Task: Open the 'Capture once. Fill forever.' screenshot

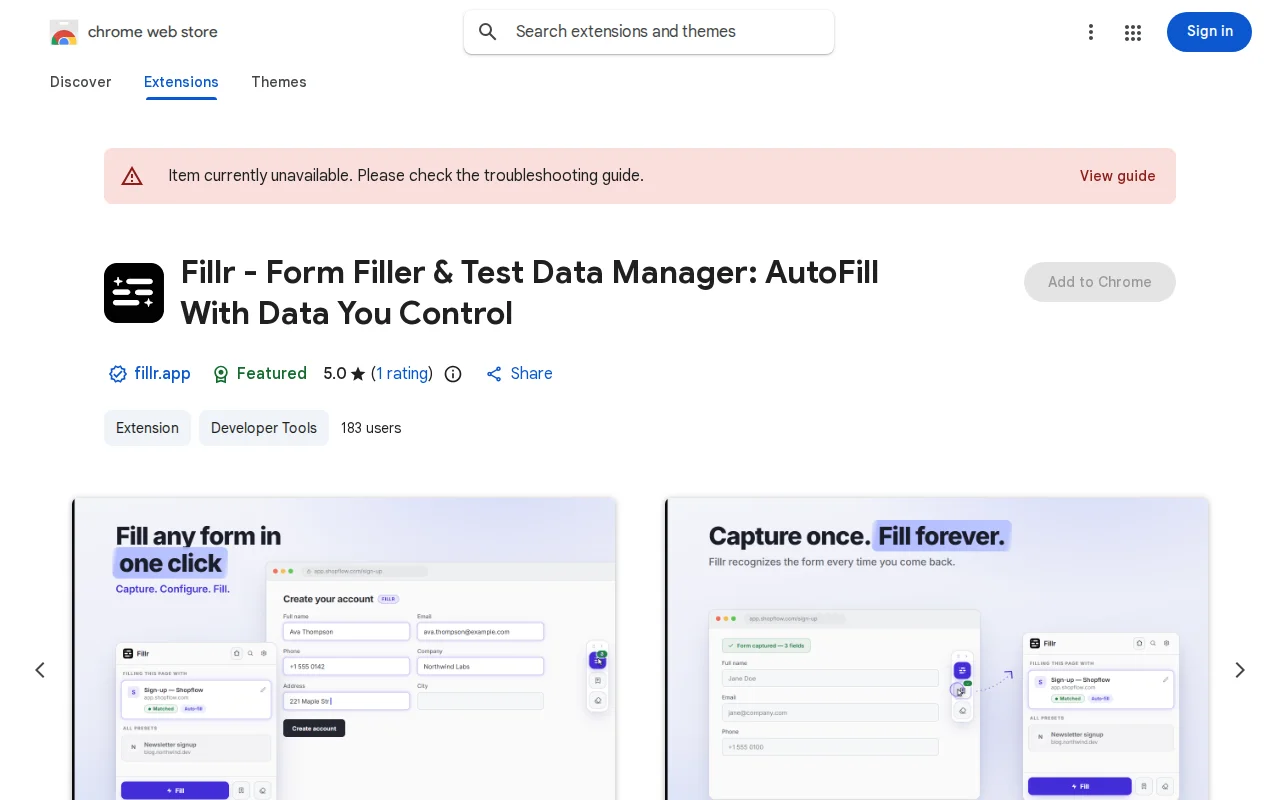Action: coord(937,649)
